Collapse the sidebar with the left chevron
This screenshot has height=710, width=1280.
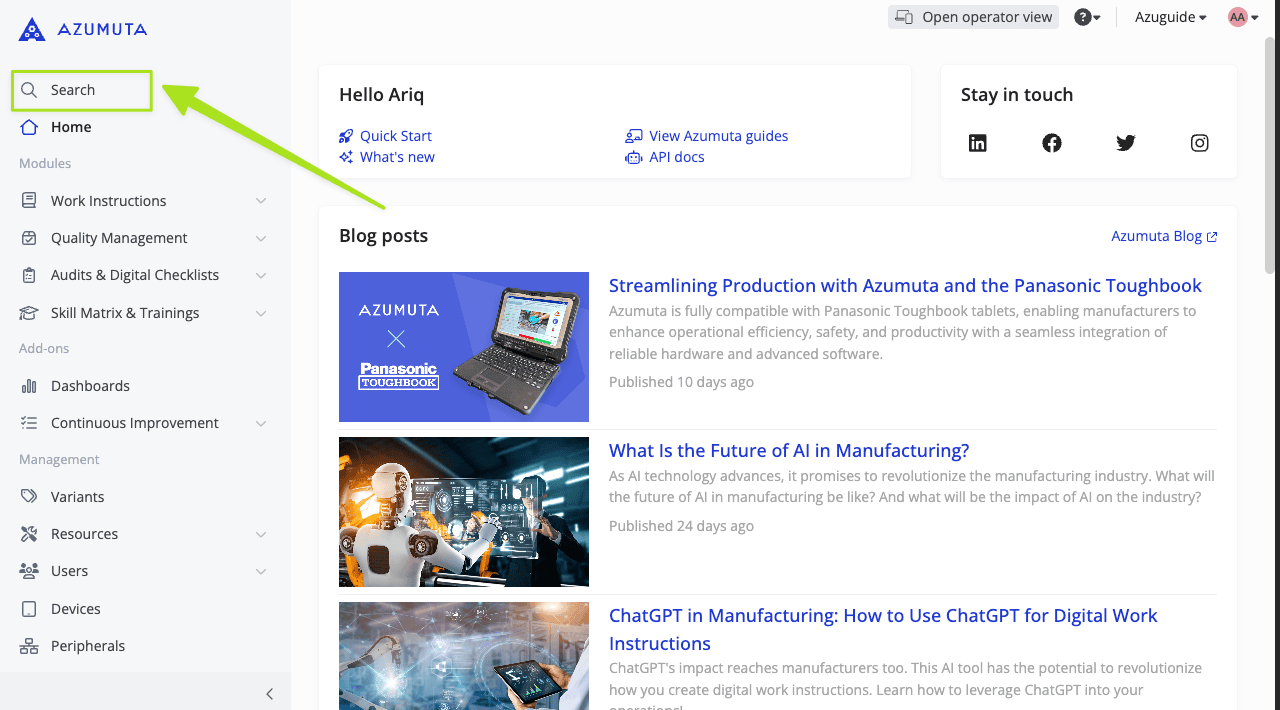pos(269,694)
